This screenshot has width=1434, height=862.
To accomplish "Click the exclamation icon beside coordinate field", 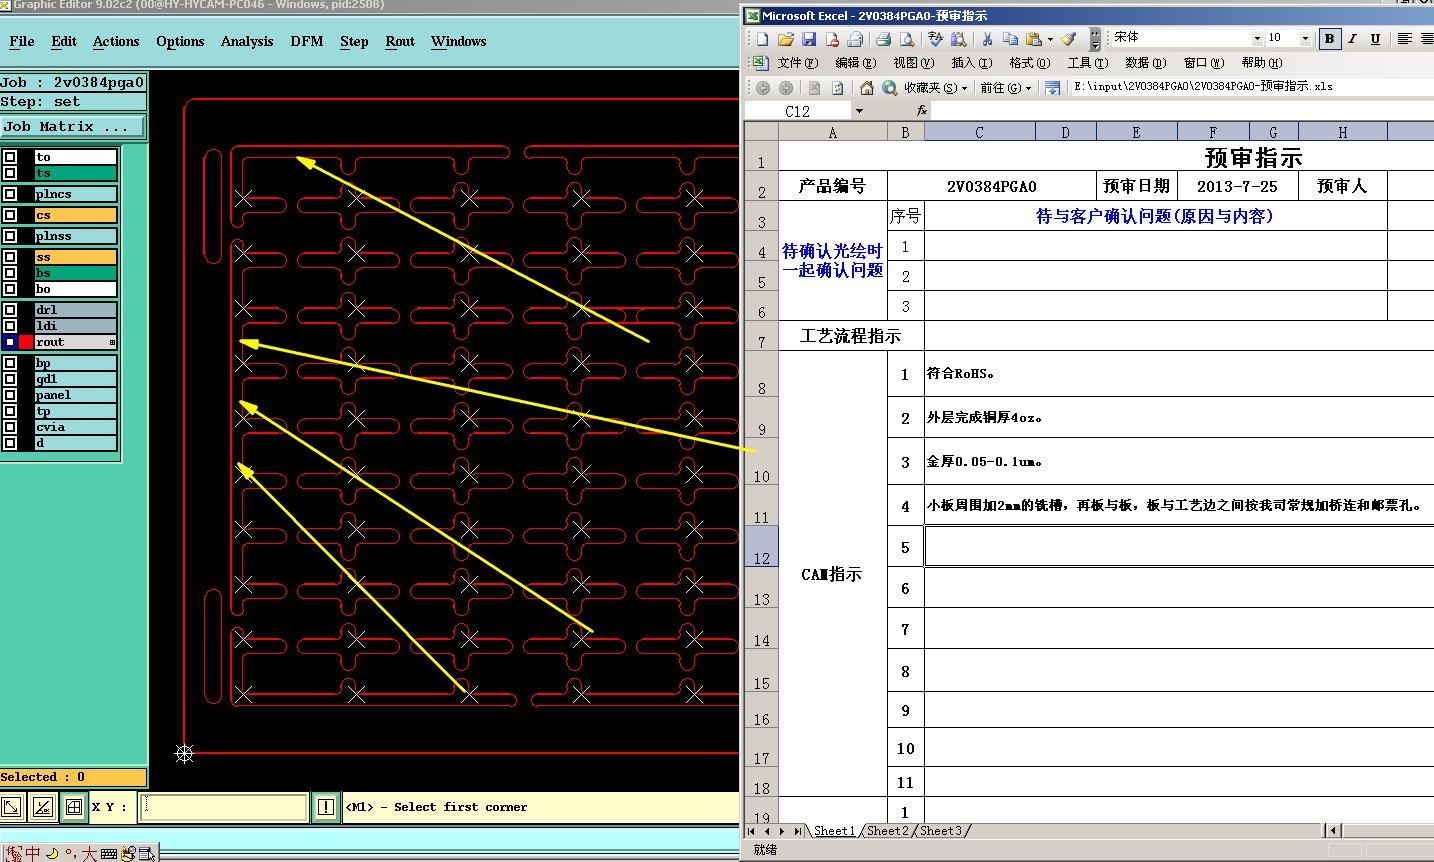I will coord(326,807).
